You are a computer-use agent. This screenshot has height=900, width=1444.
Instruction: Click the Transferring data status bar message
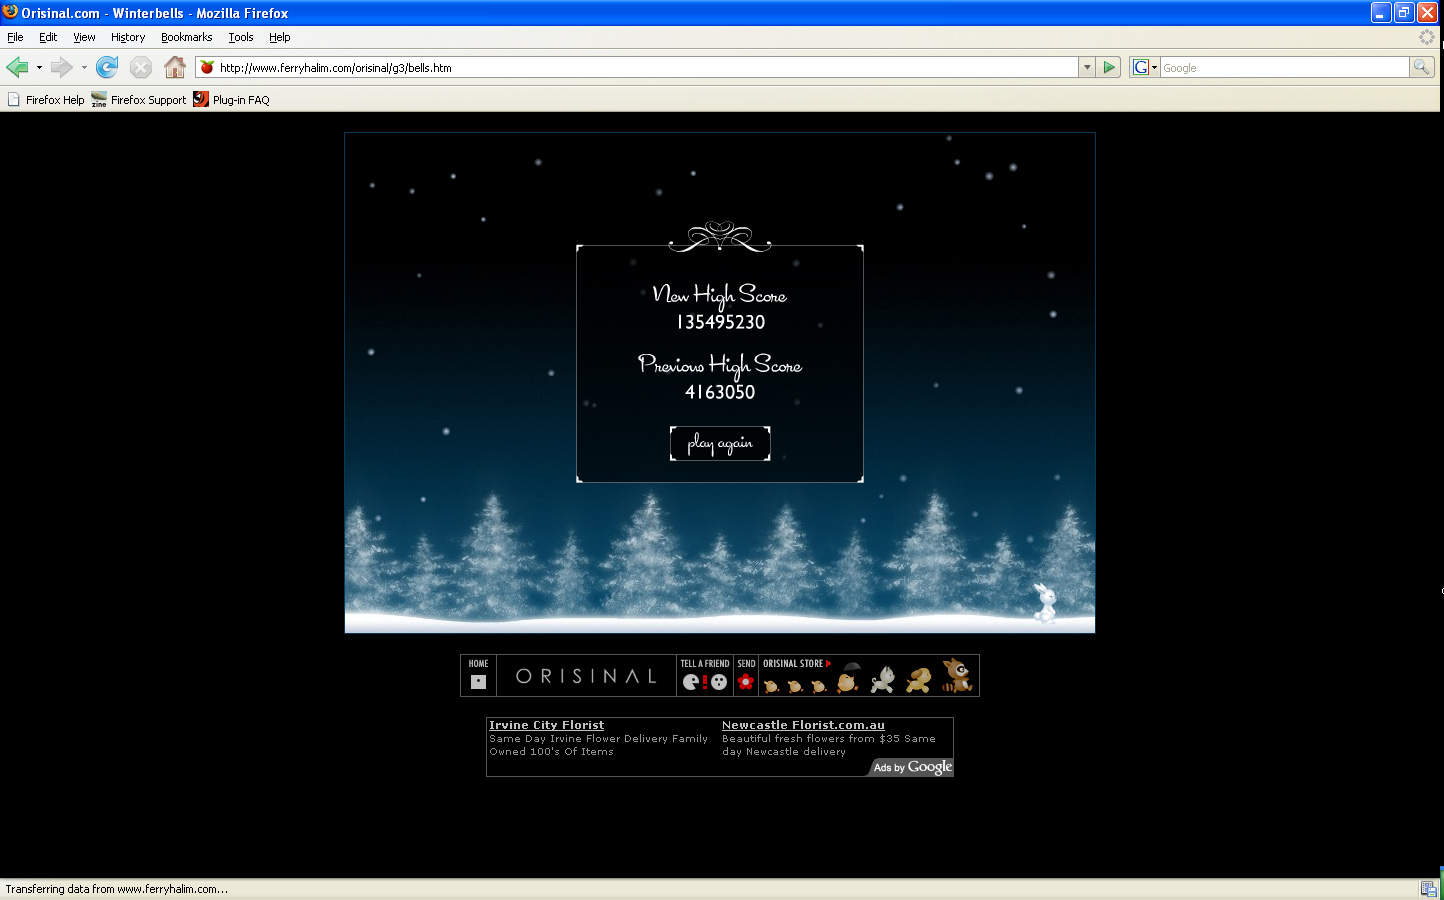[117, 889]
